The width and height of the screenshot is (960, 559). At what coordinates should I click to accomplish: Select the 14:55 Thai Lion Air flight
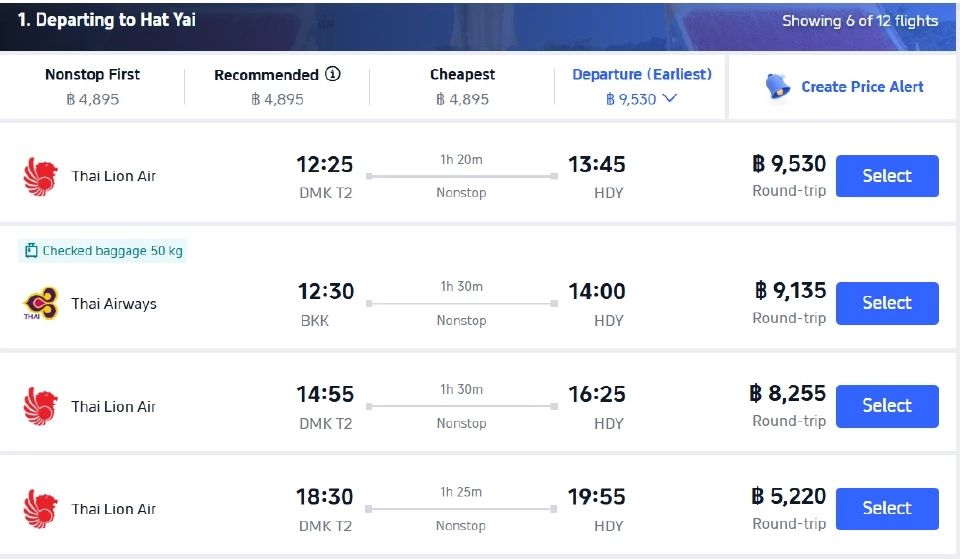click(x=886, y=406)
